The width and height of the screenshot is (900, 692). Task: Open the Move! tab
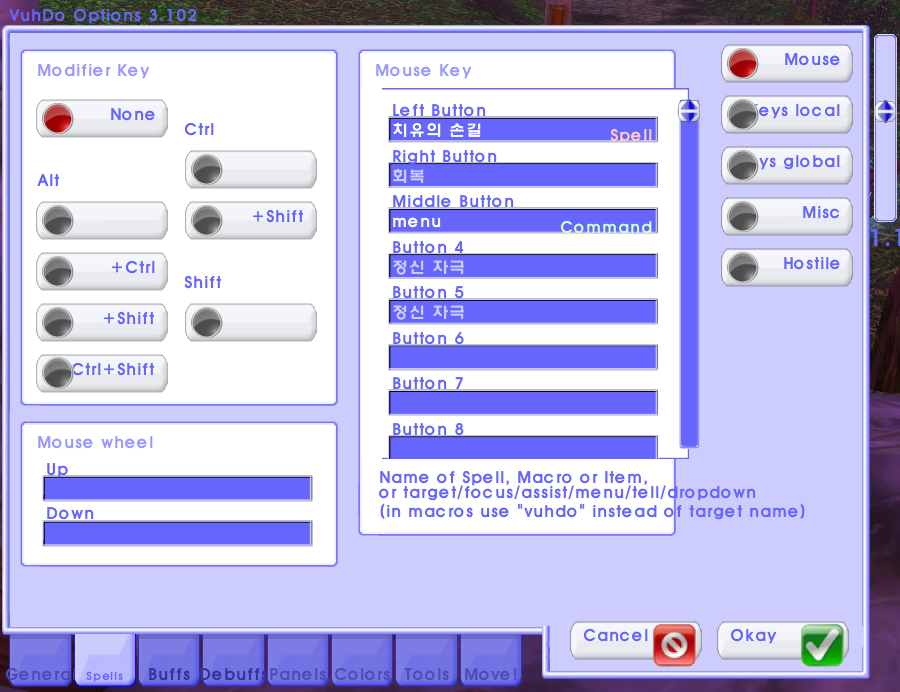[491, 660]
